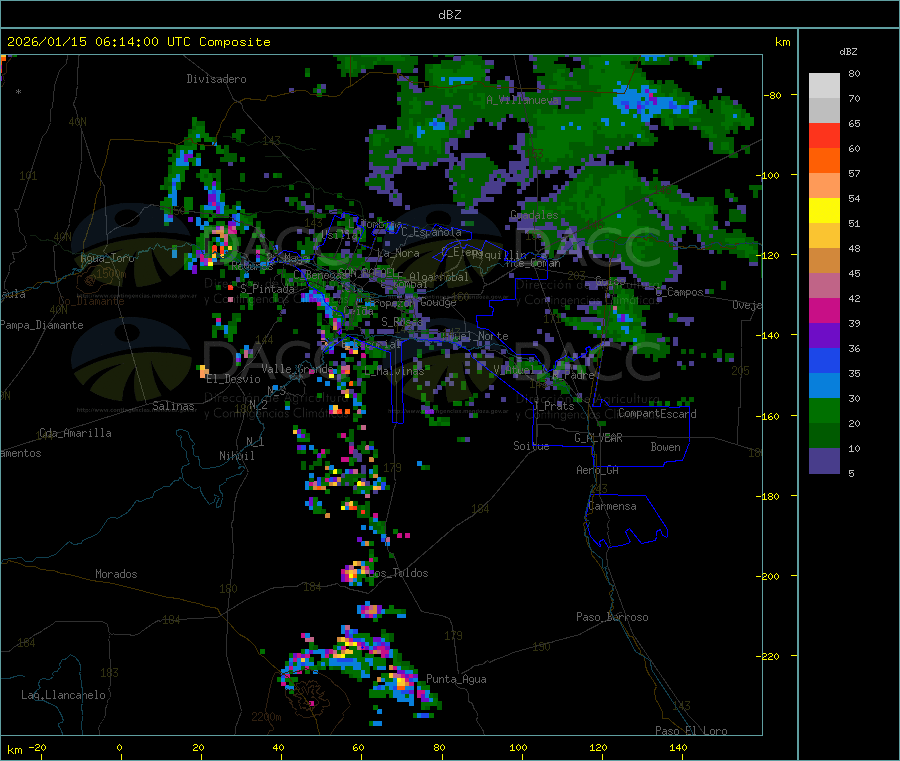Screen dimensions: 900x761
Task: Pick the light grey 70-80 dBZ legend swatch
Action: (x=824, y=86)
